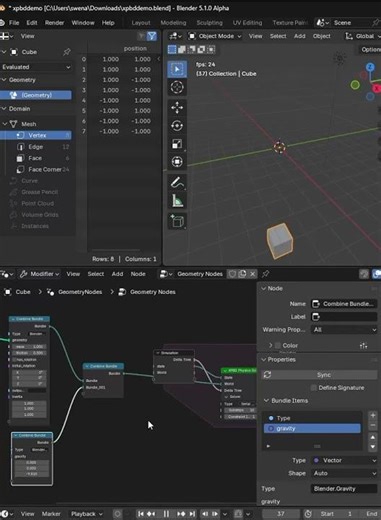
Task: Select the Move tool
Action: pyautogui.click(x=177, y=108)
